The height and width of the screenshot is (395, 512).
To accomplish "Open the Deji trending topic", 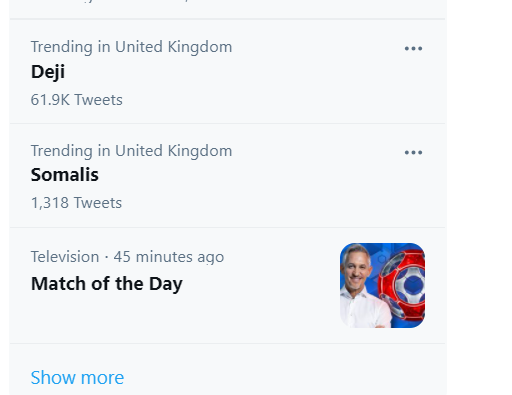I will (x=48, y=72).
